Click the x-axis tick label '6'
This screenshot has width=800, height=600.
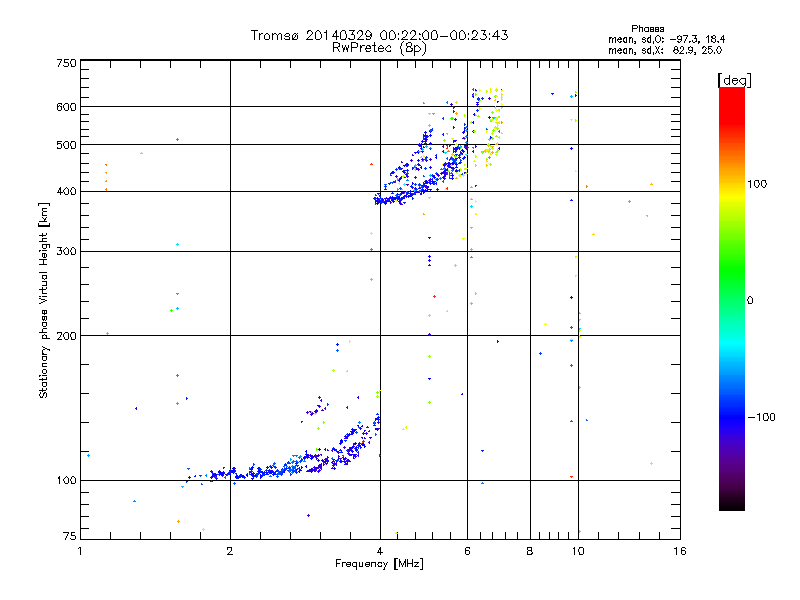[467, 551]
